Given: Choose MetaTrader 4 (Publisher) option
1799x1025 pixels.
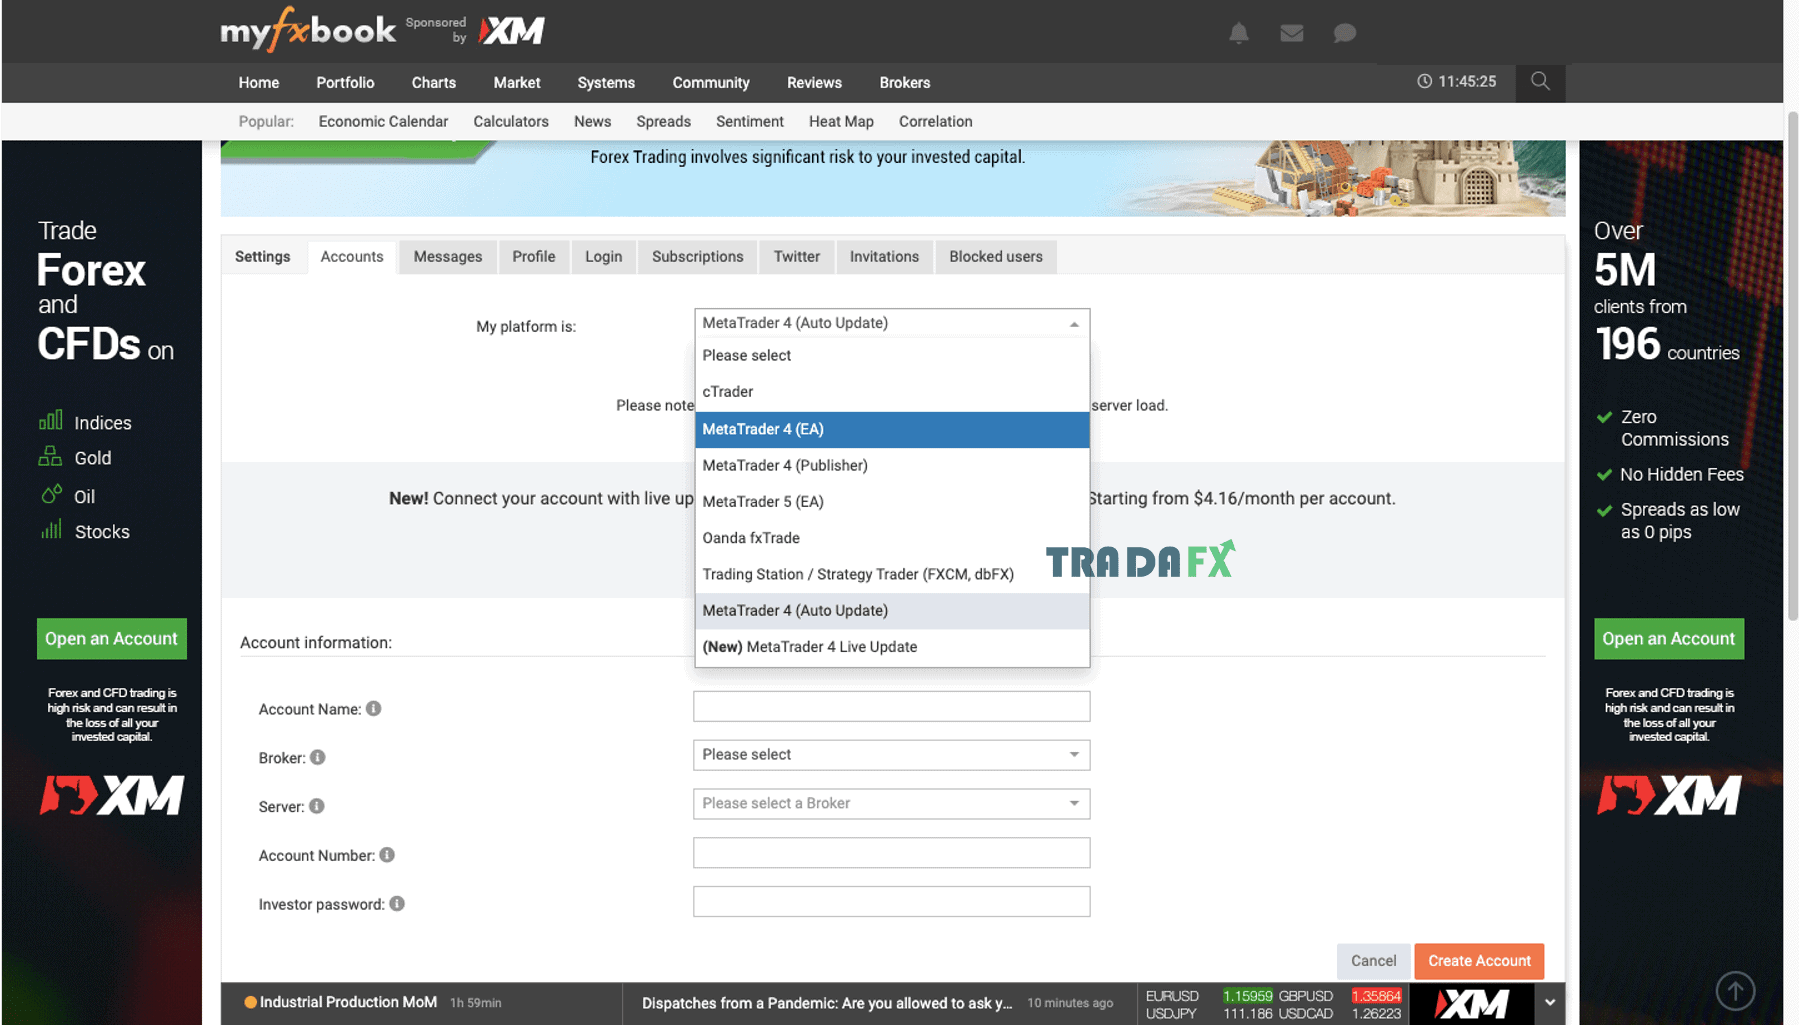Looking at the screenshot, I should (891, 465).
